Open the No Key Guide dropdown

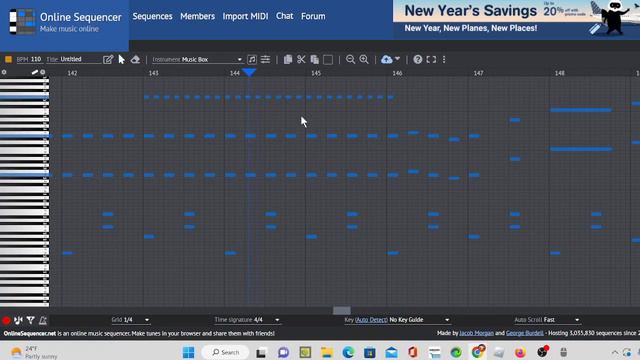point(419,320)
